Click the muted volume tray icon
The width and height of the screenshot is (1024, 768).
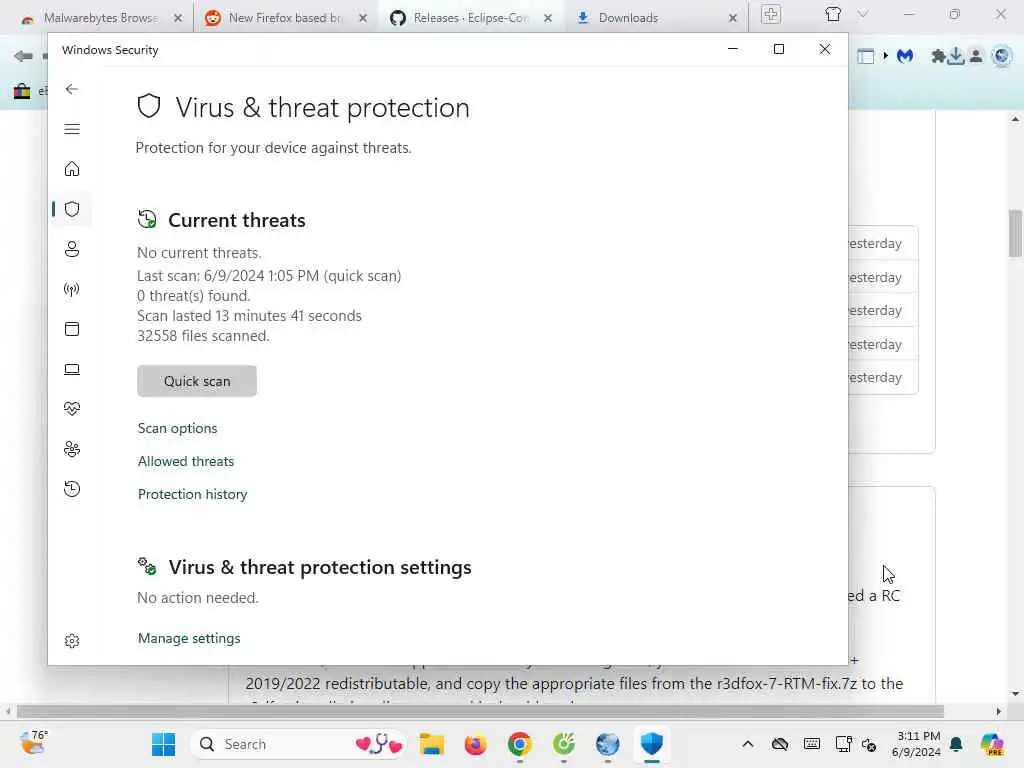(869, 744)
